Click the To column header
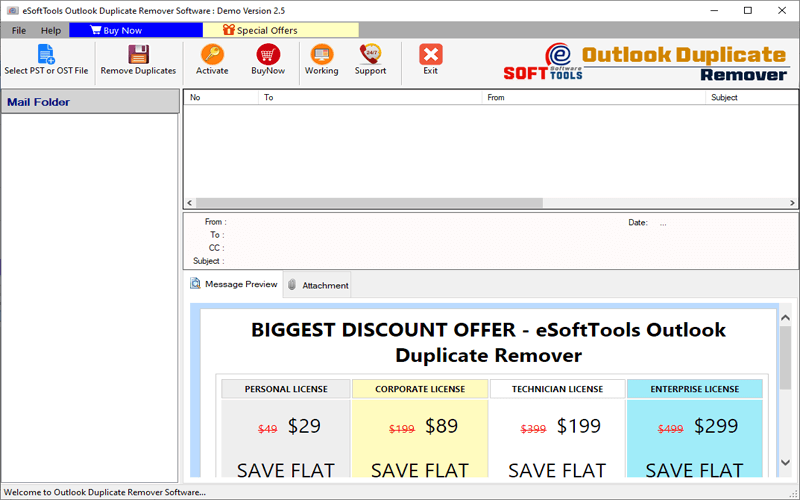The image size is (800, 500). point(370,97)
